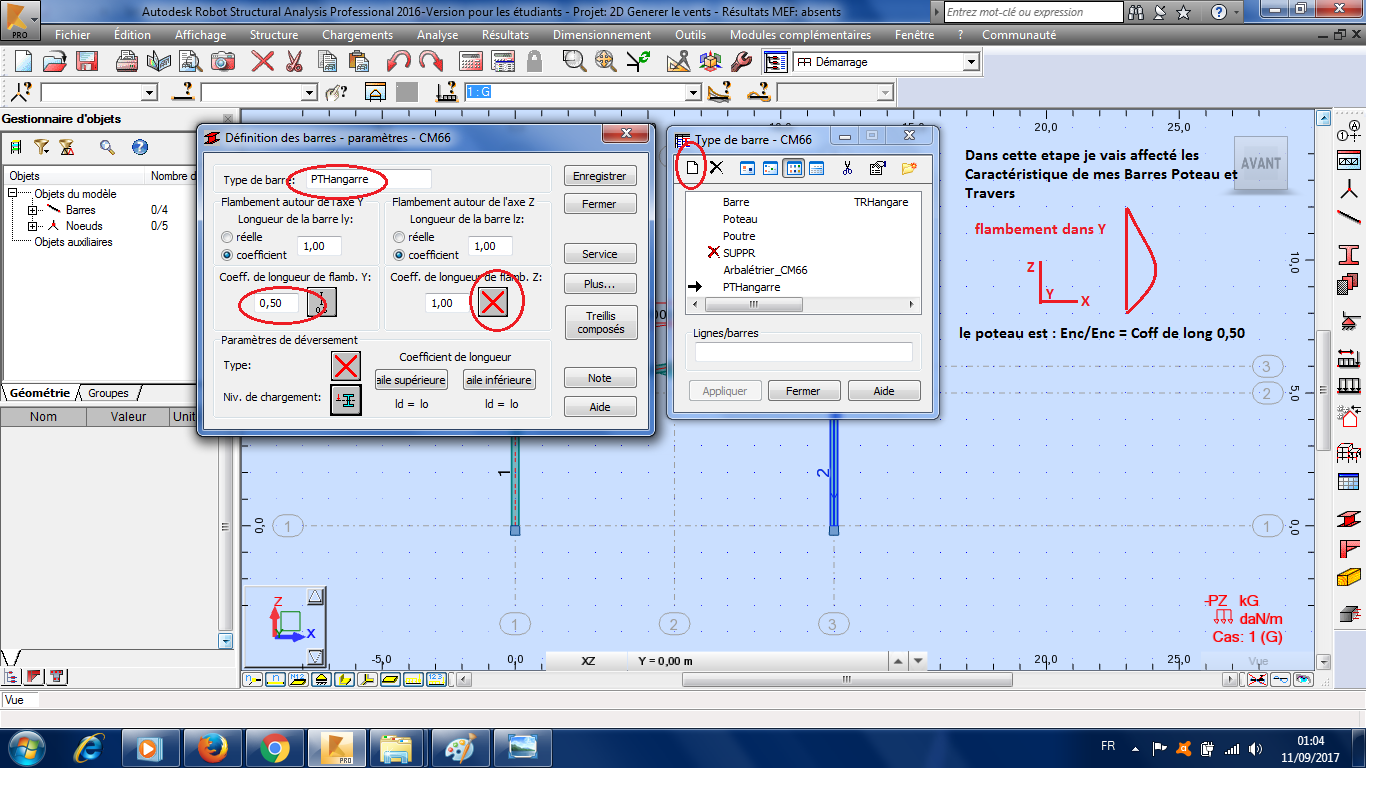Open buckling scheme icon next to Y coefficient 0,50
The width and height of the screenshot is (1398, 792).
coord(322,302)
